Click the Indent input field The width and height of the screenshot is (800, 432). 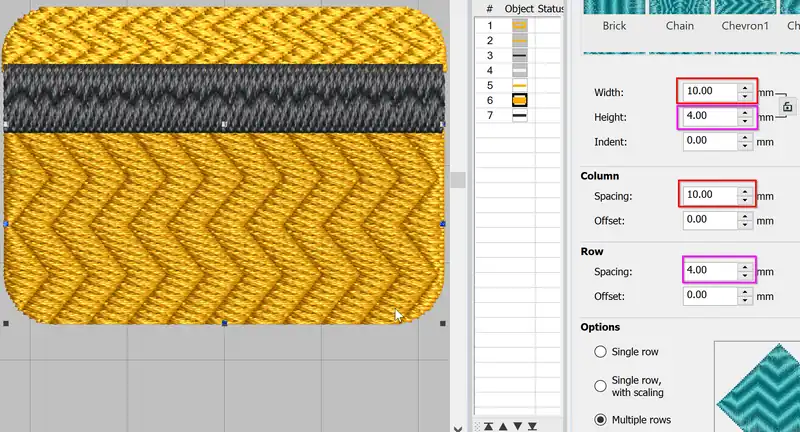[x=708, y=142]
